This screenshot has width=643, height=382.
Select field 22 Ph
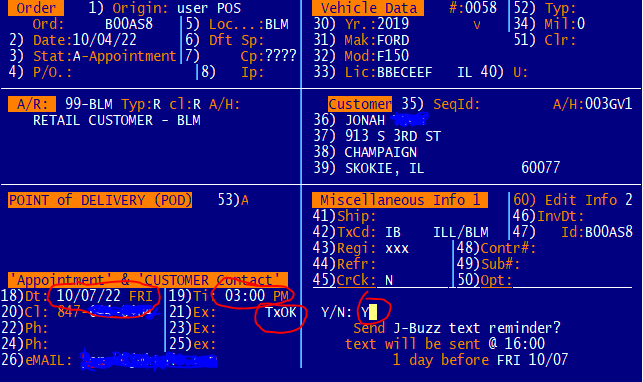[25, 328]
